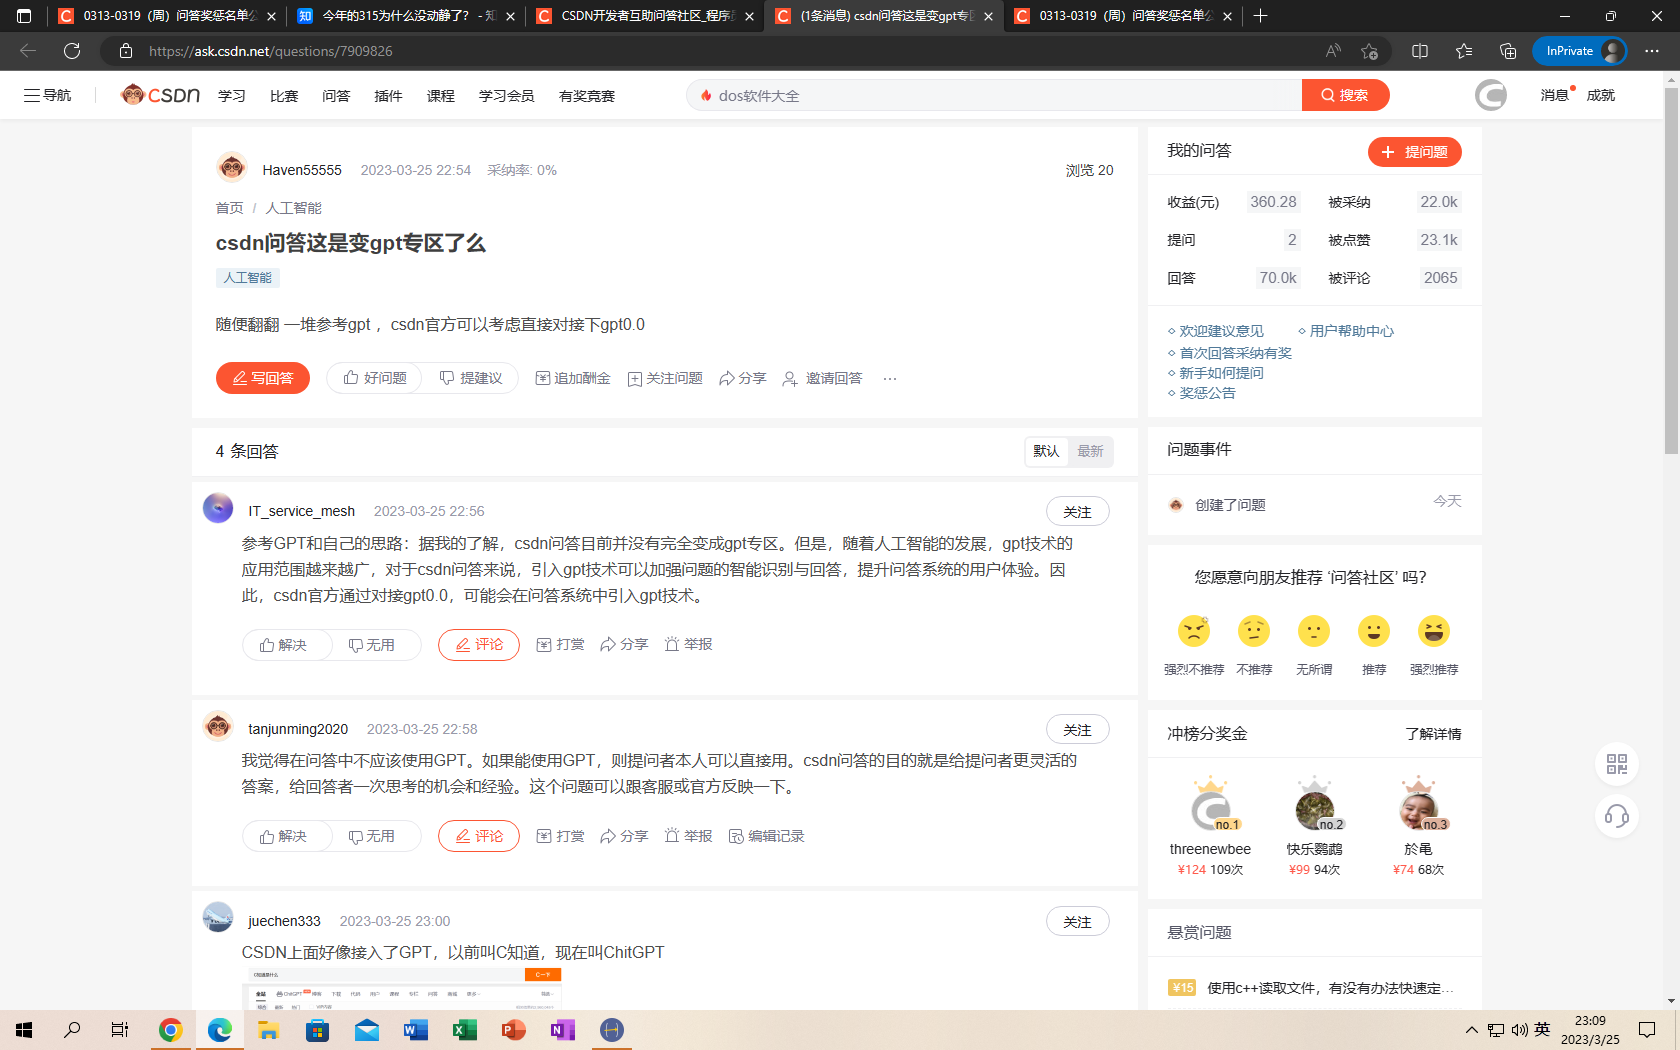The image size is (1680, 1050).
Task: Select the 无所谓 neutral face emoji
Action: (1314, 631)
